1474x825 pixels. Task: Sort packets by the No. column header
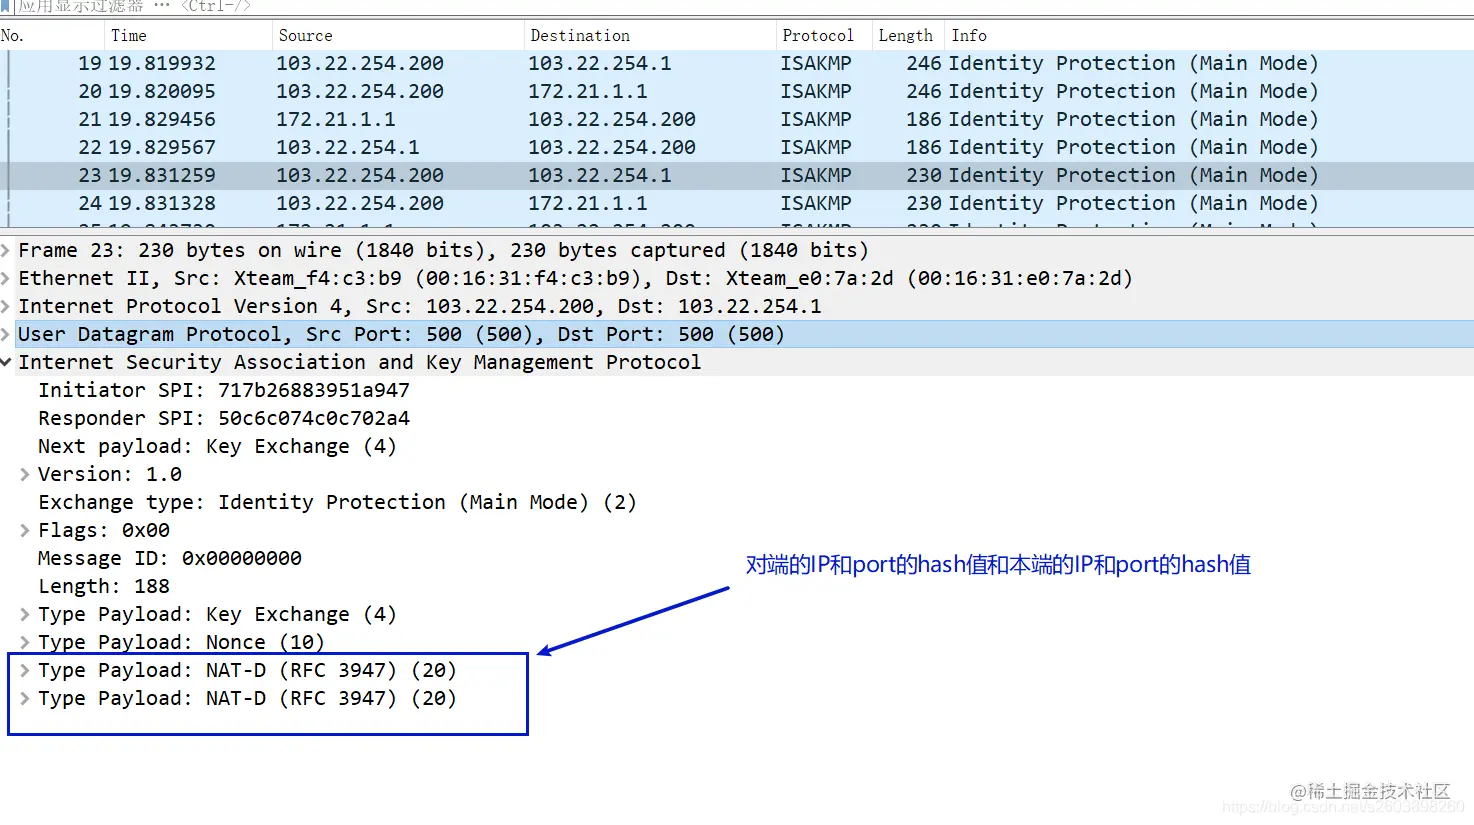(51, 35)
